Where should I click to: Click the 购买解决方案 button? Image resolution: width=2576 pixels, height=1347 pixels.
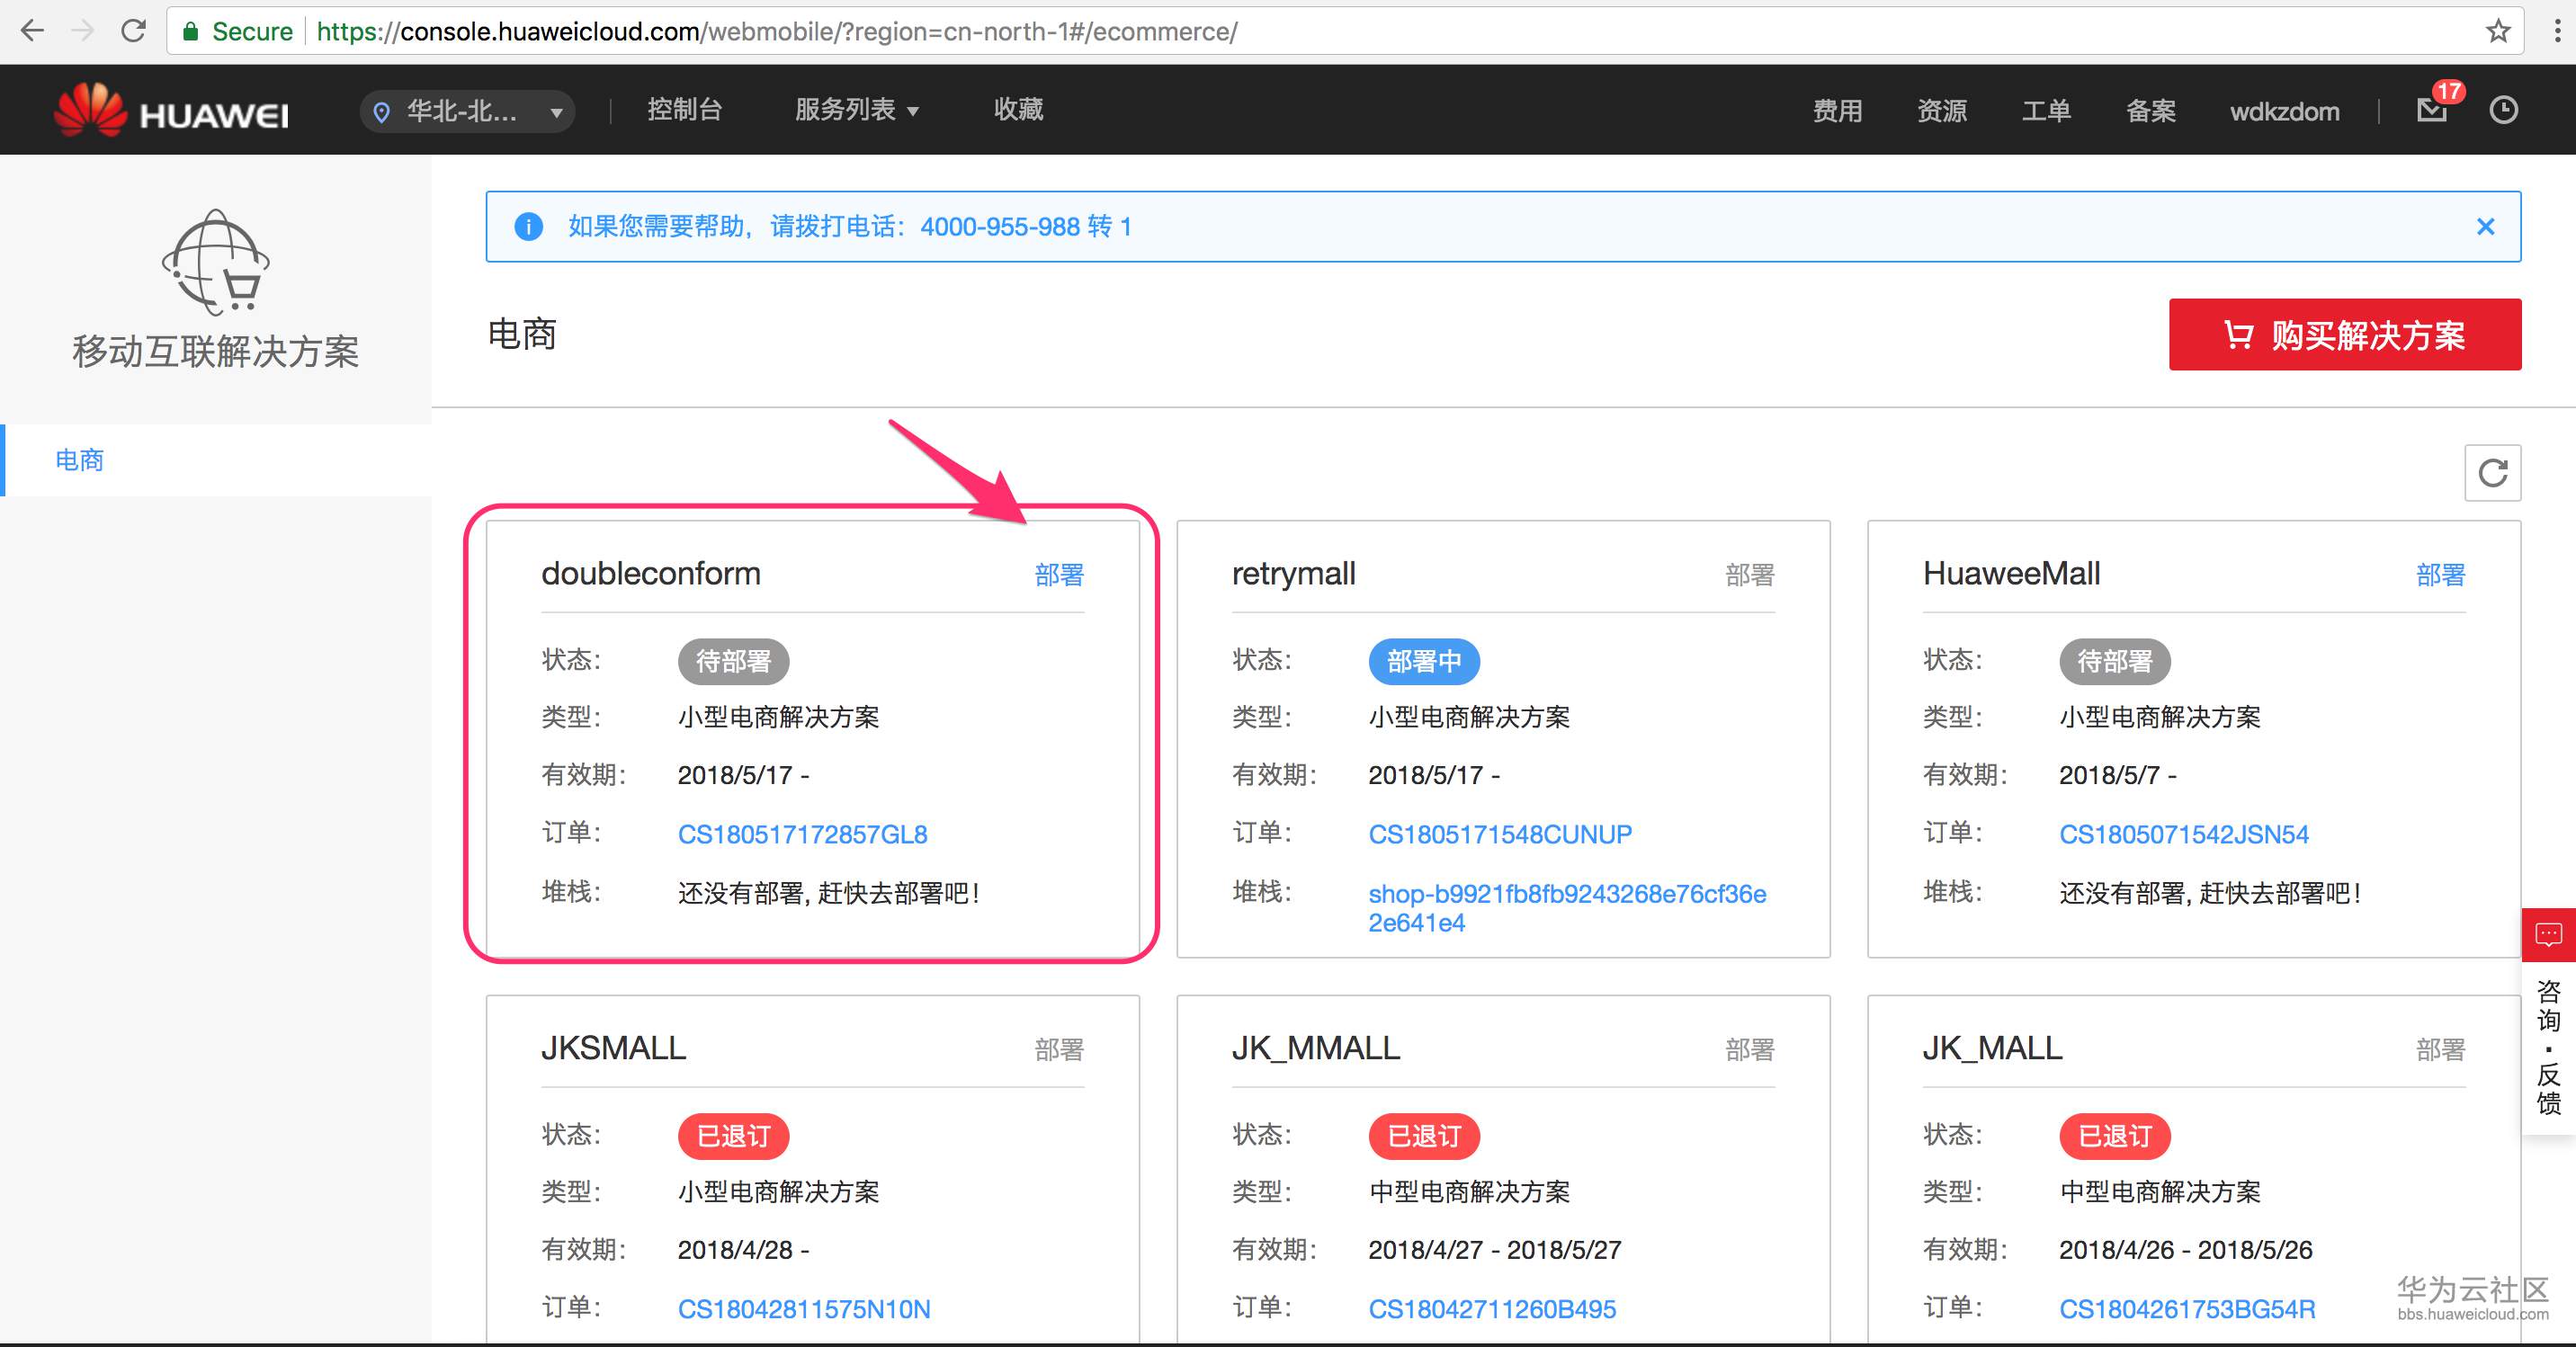2344,335
